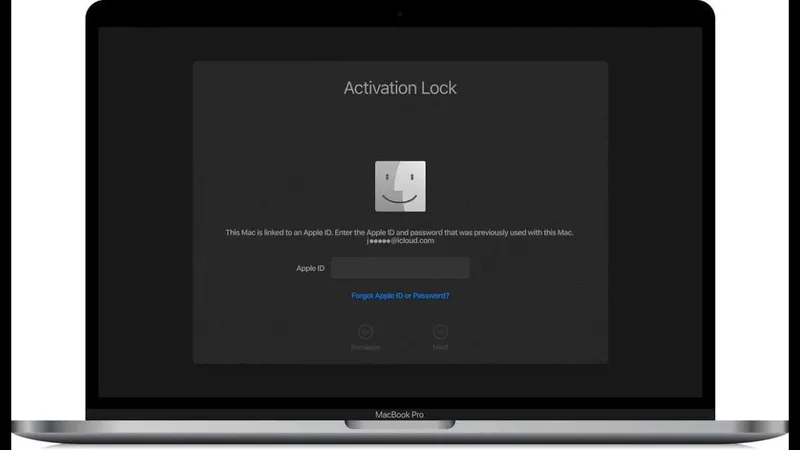Go back with the Previous arrow button
Viewport: 800px width, 450px height.
coord(365,332)
